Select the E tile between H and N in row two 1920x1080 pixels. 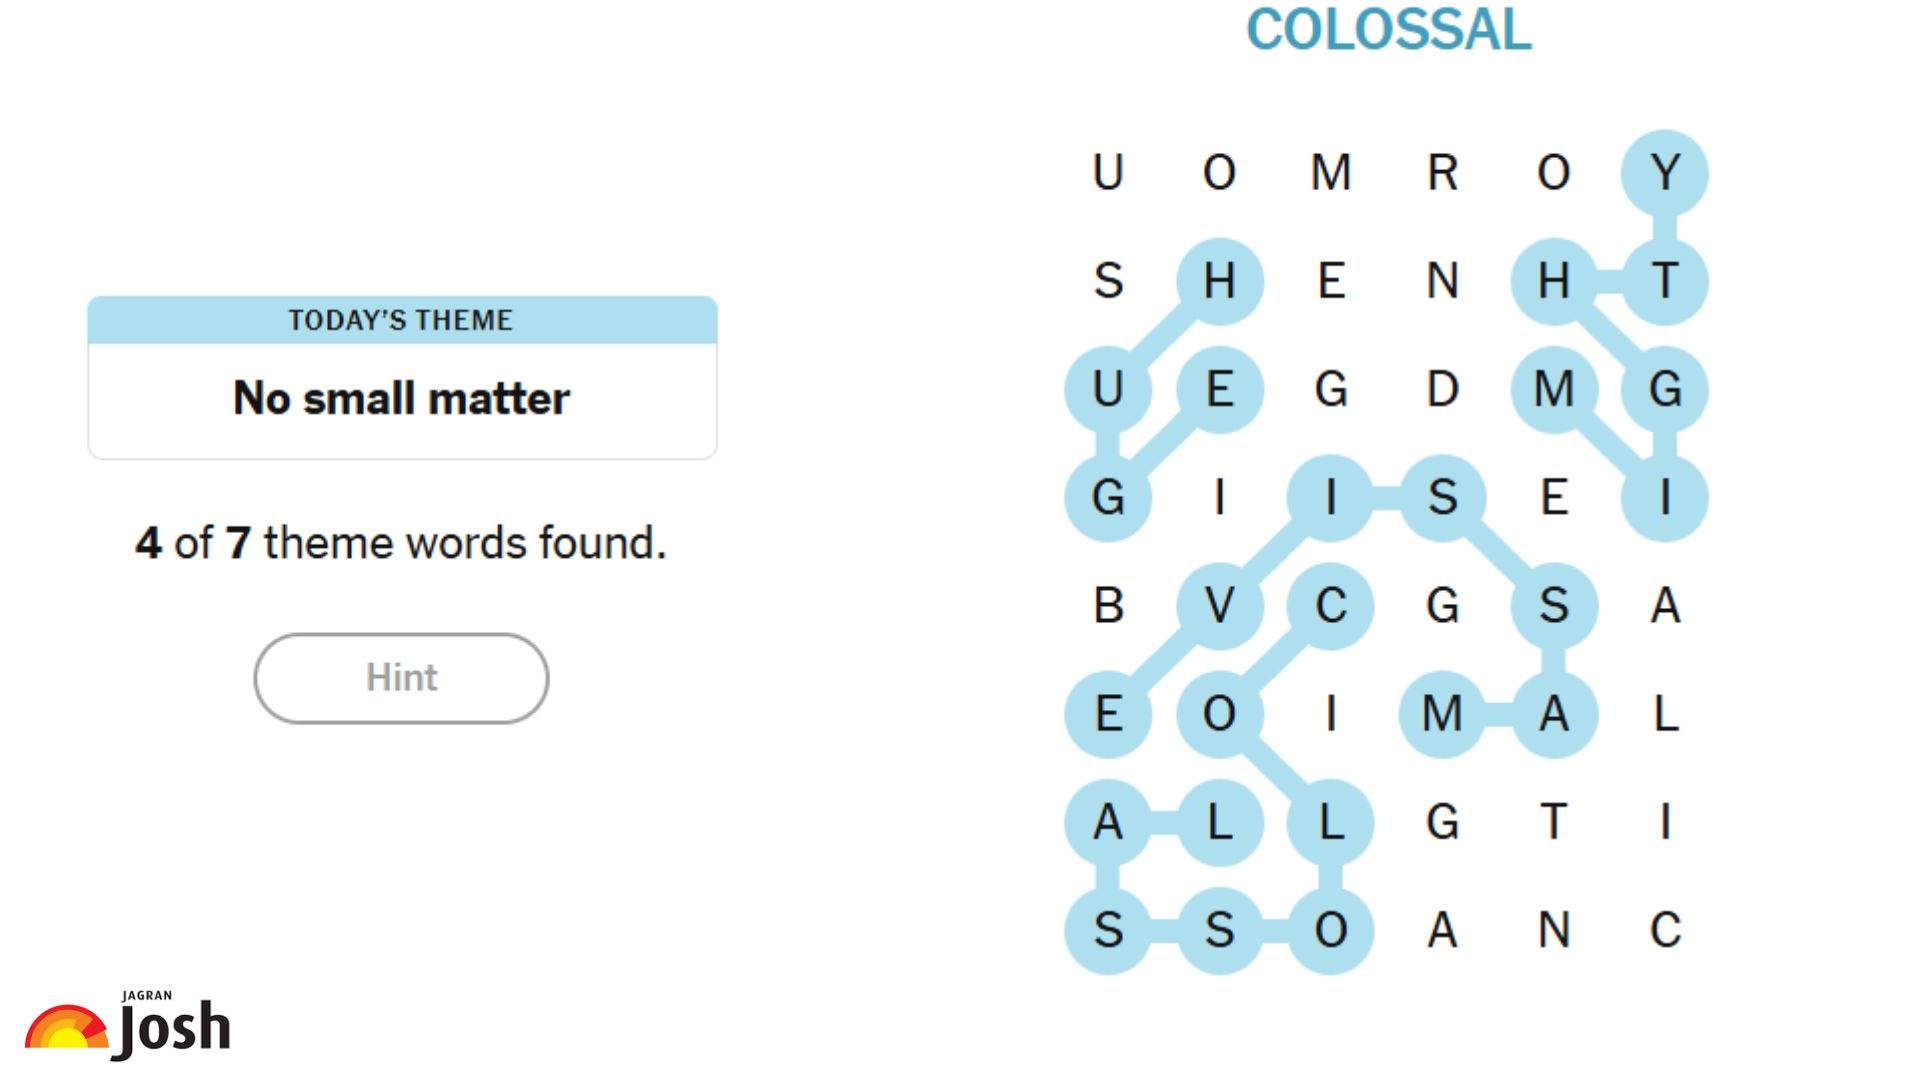[1330, 281]
